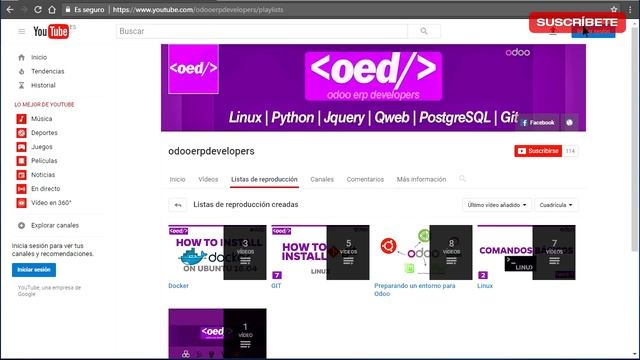640x360 pixels.
Task: Open the browser home page icon
Action: click(52, 9)
